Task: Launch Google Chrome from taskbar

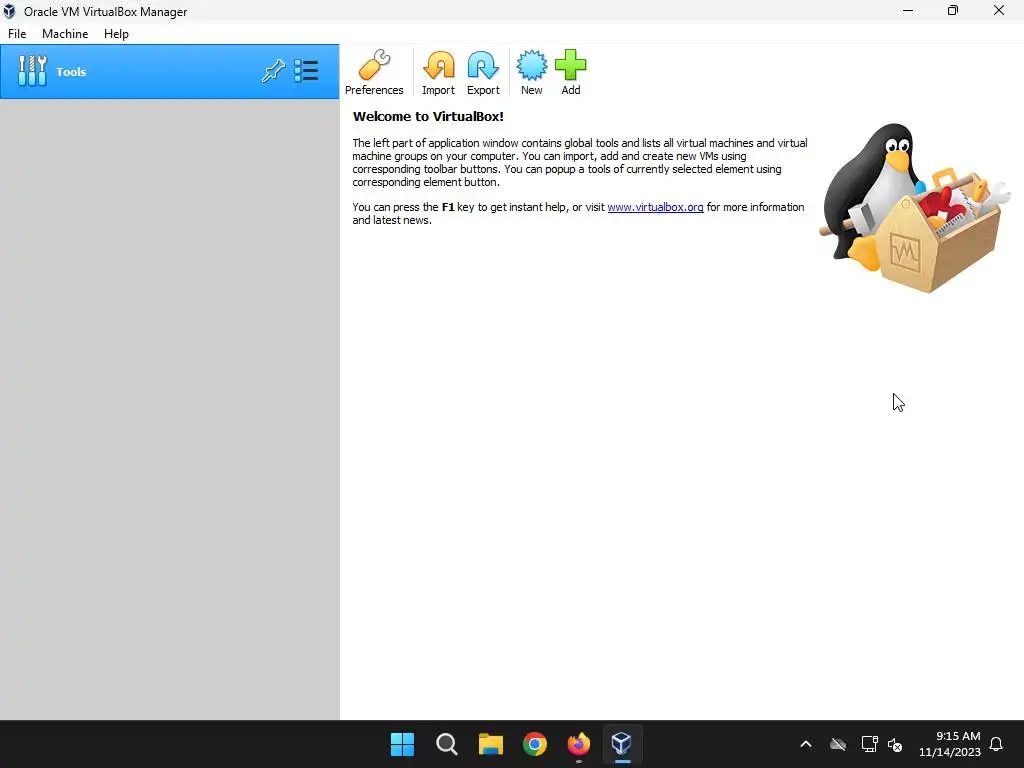Action: [x=535, y=744]
